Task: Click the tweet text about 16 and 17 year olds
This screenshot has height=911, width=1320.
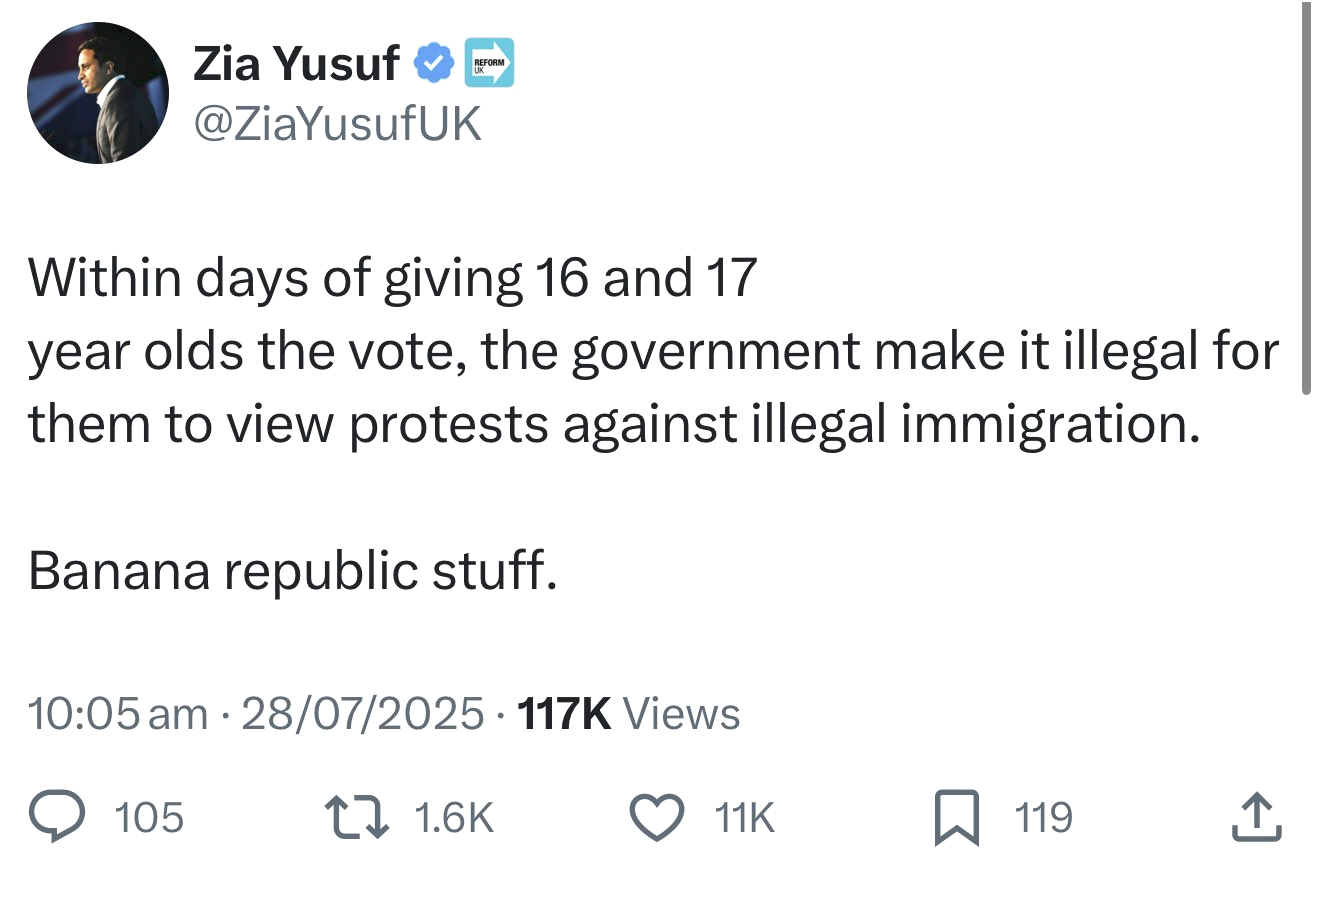Action: pos(654,351)
